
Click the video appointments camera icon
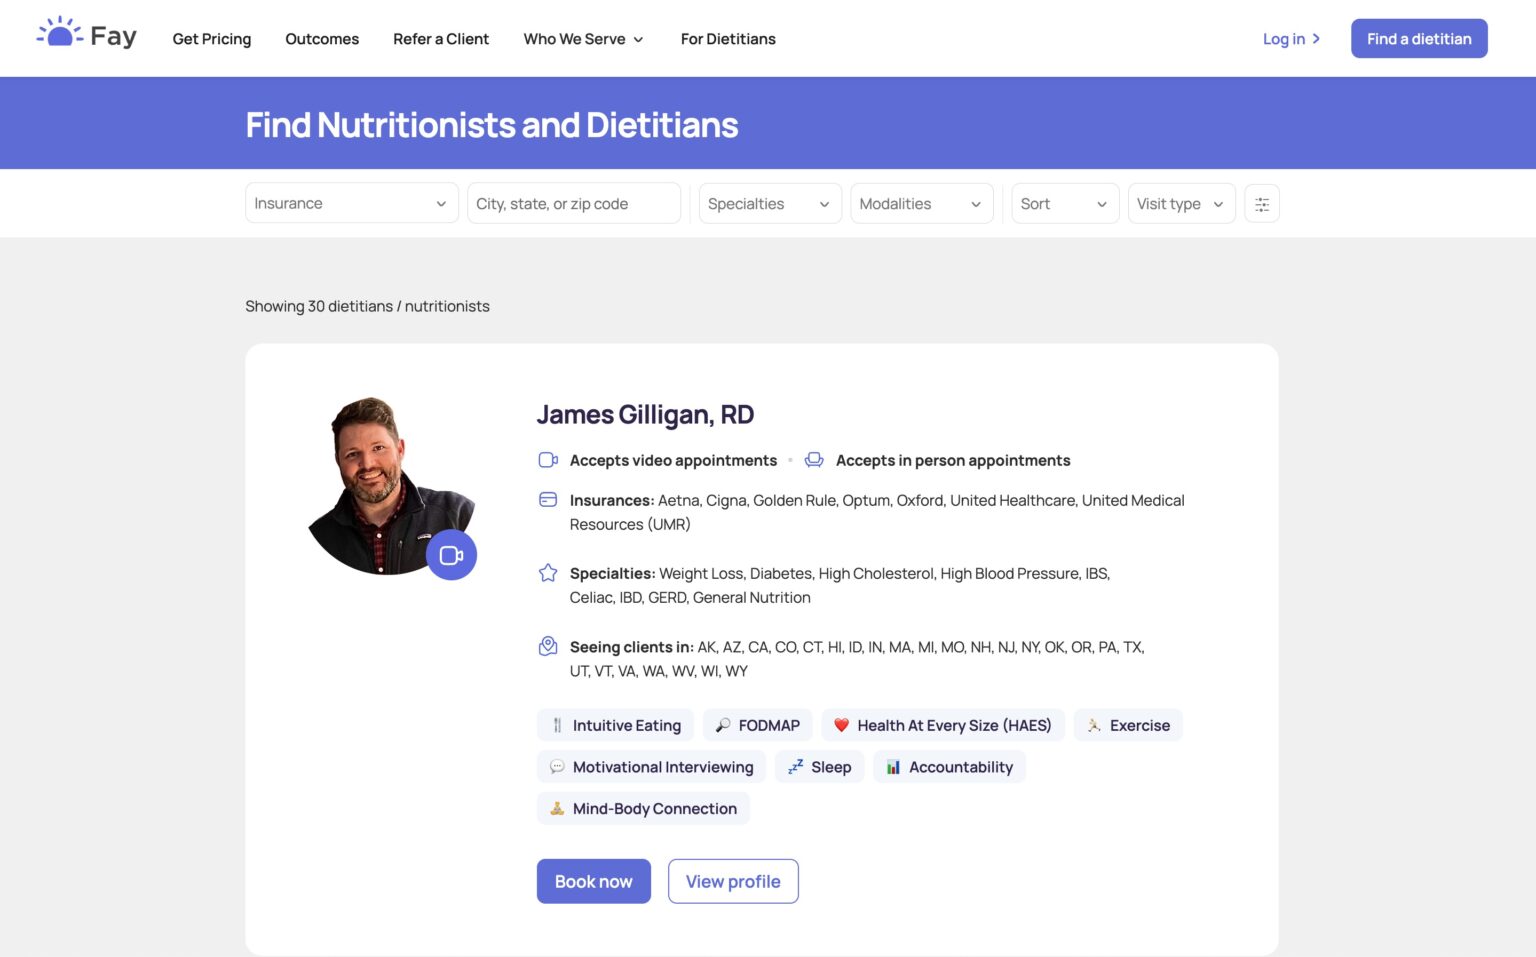point(548,460)
